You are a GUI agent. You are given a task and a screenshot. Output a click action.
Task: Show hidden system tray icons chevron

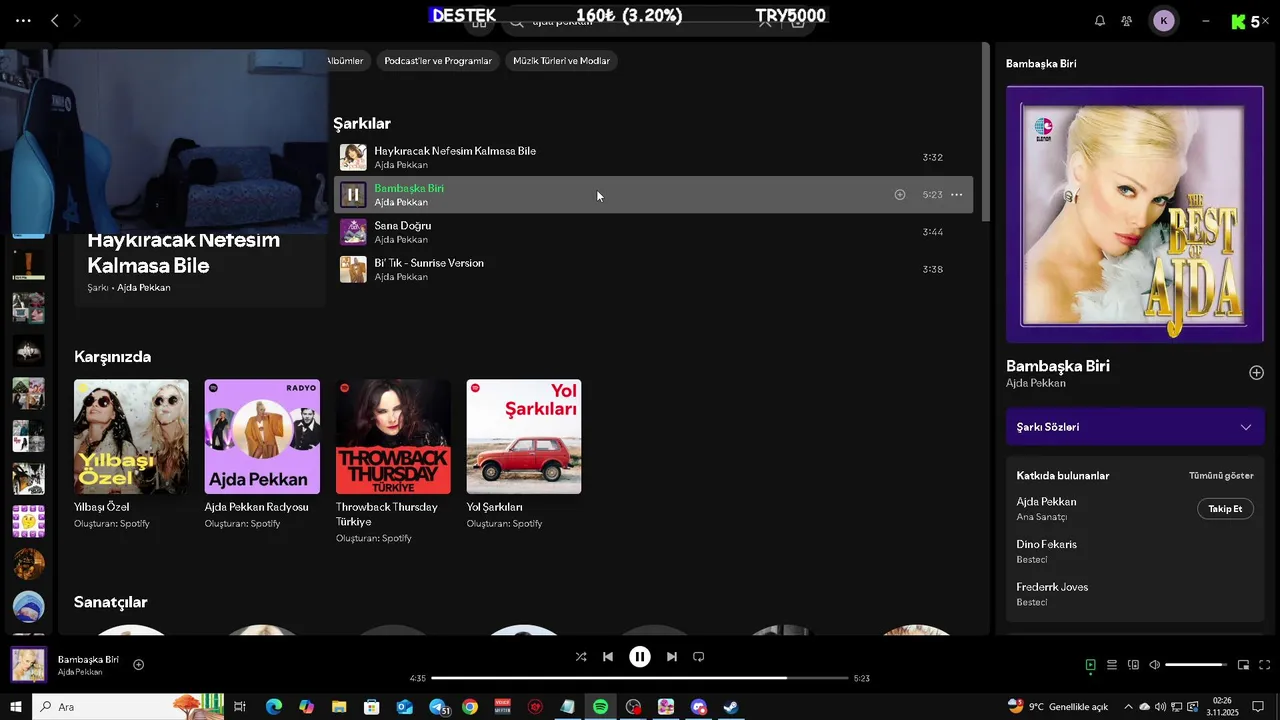click(x=1129, y=707)
